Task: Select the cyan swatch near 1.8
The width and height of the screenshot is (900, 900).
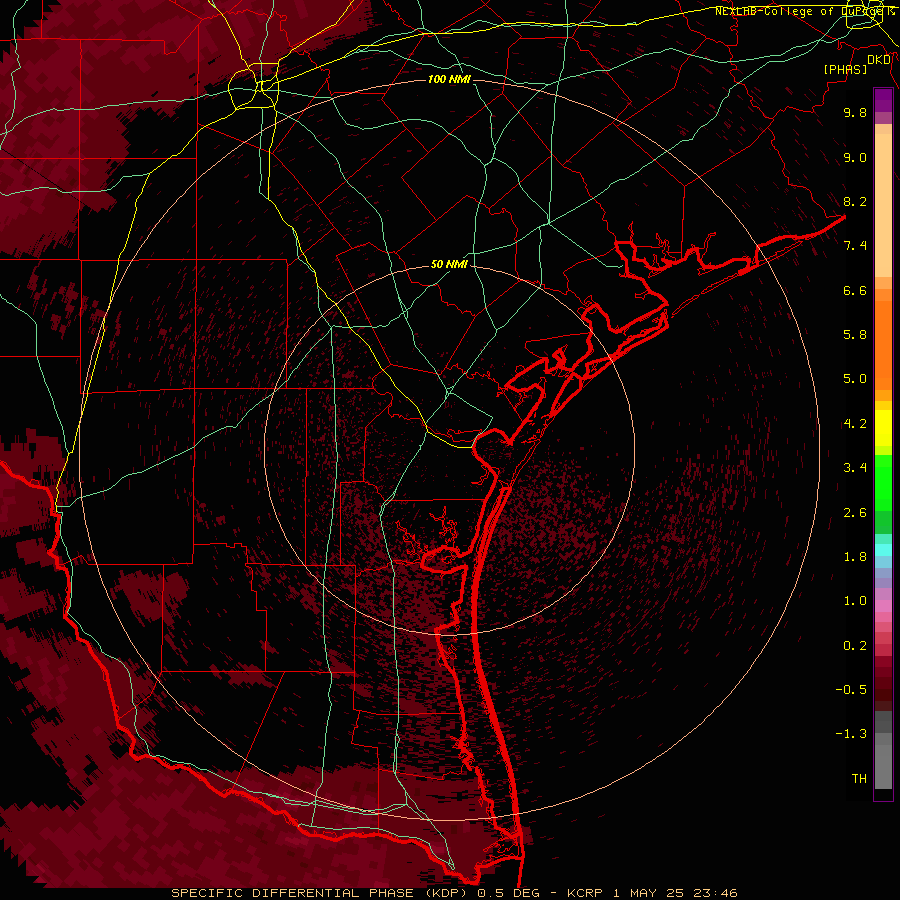Action: tap(883, 550)
